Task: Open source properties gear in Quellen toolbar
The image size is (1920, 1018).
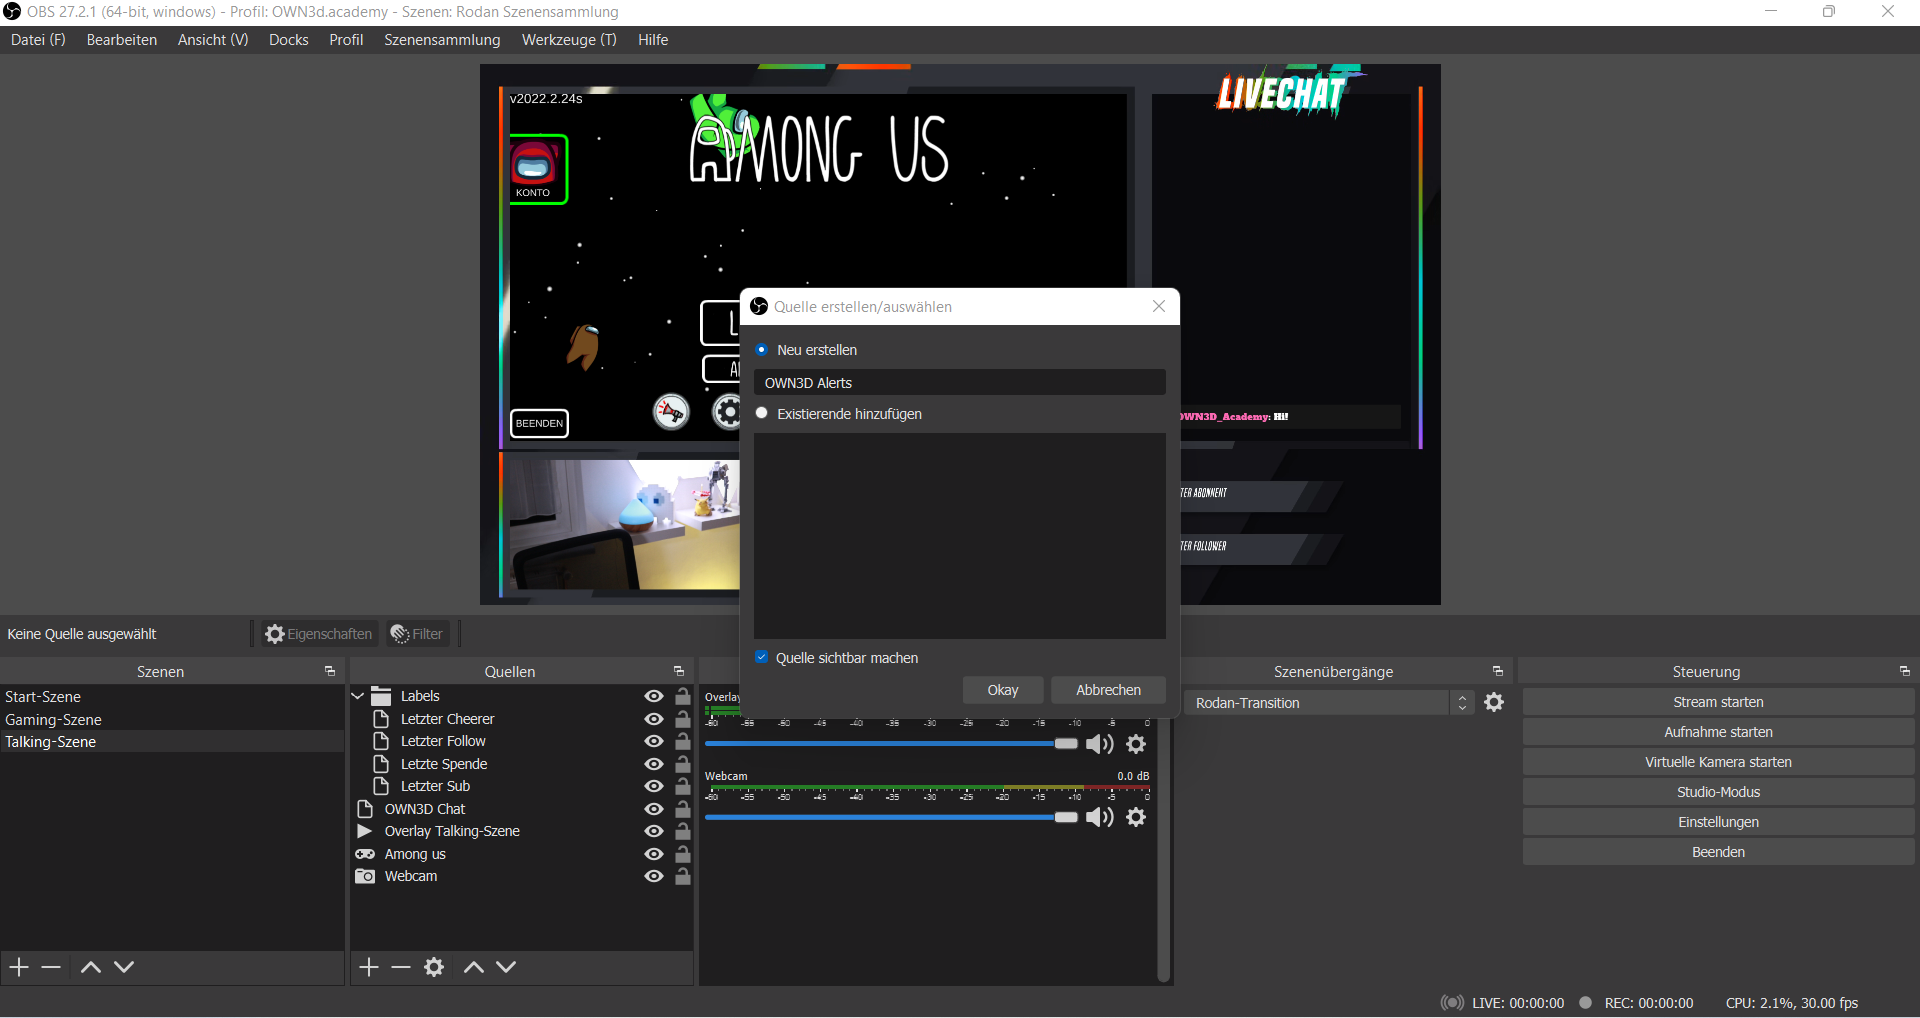Action: (x=434, y=967)
